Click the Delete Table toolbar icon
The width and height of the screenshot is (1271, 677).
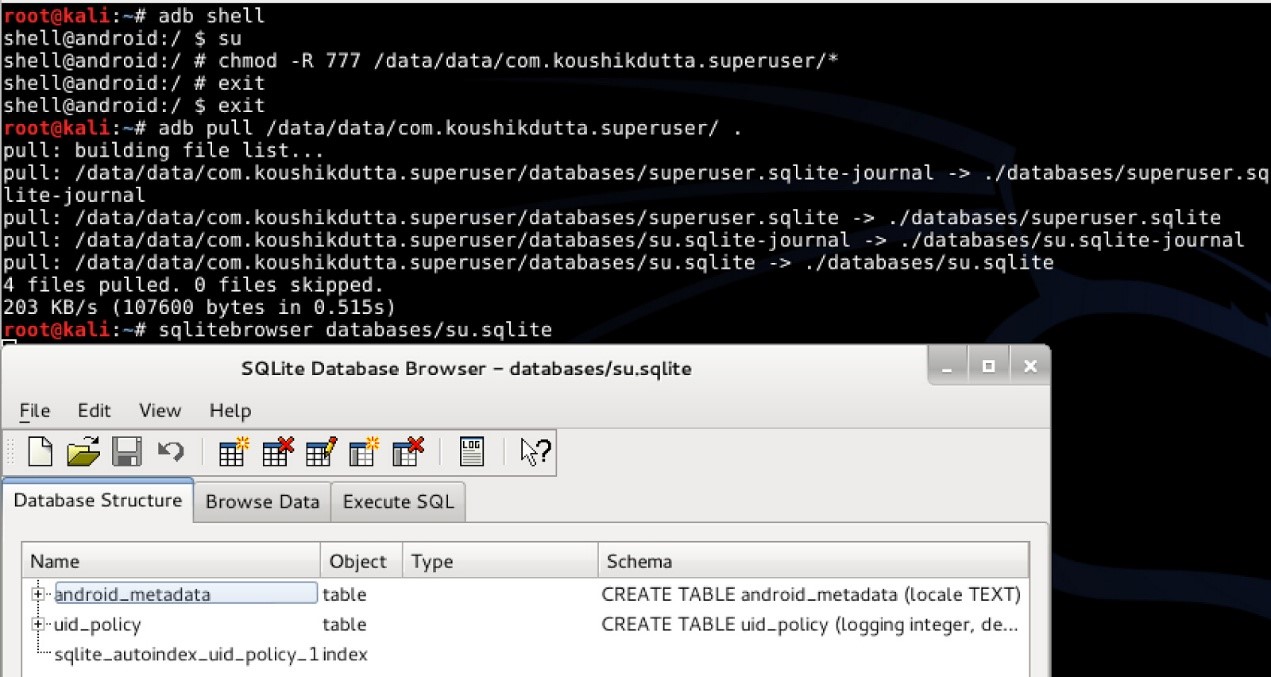click(277, 452)
